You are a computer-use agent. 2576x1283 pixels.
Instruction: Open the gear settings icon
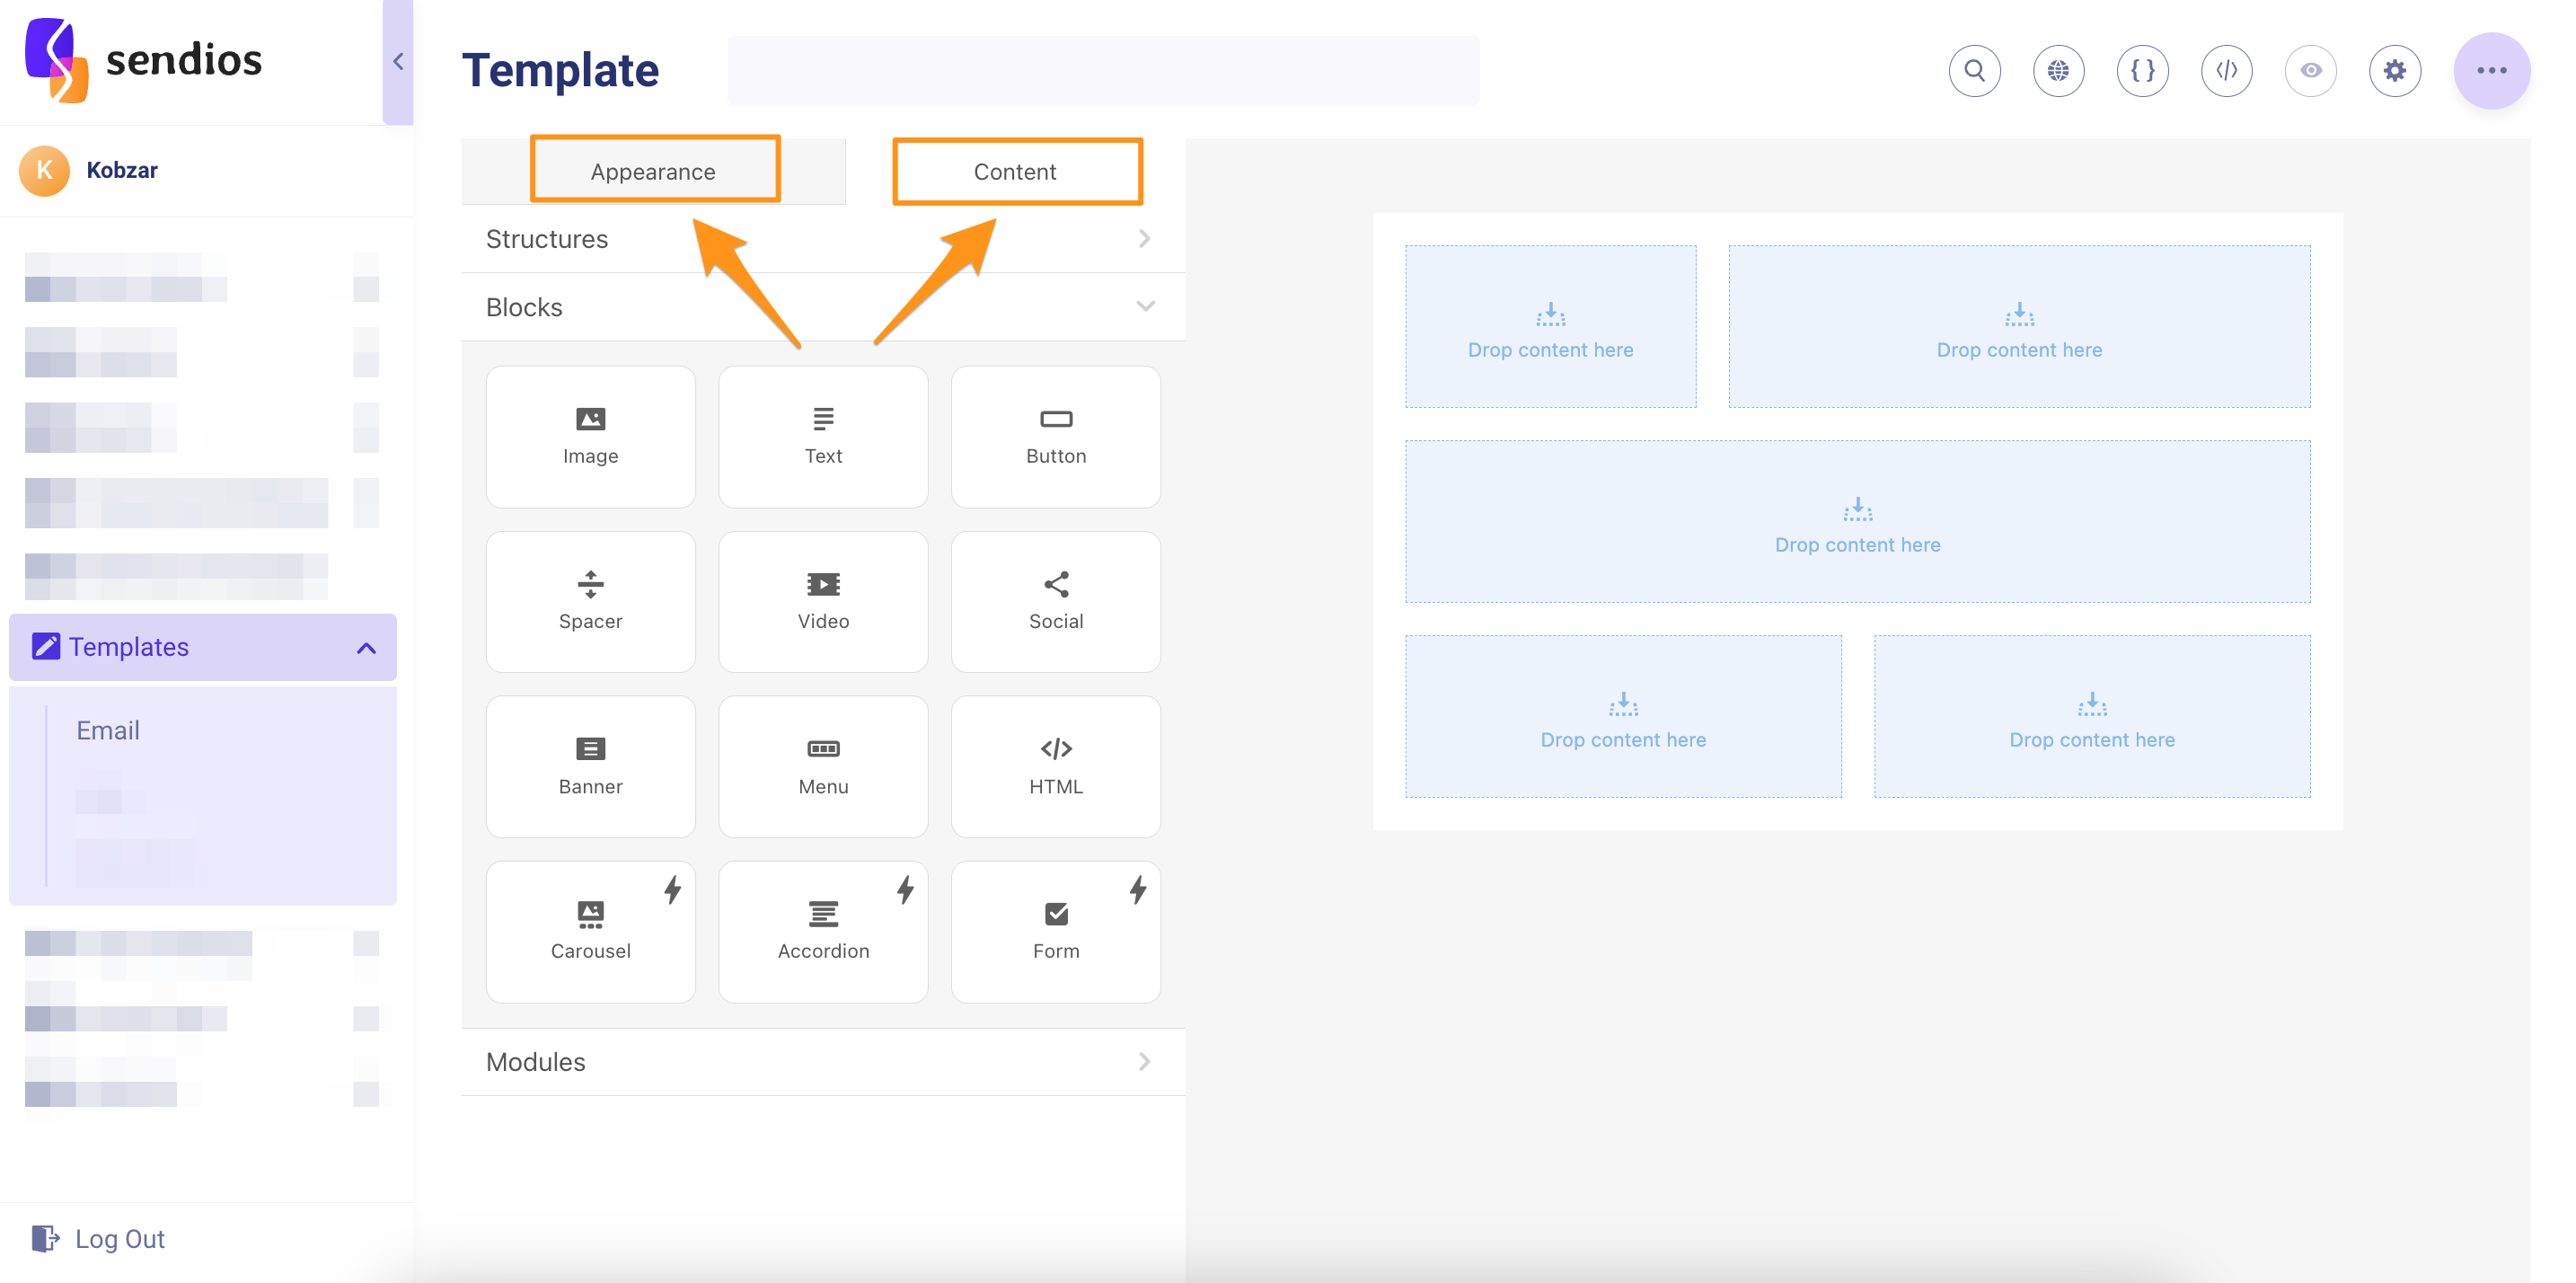pos(2394,70)
